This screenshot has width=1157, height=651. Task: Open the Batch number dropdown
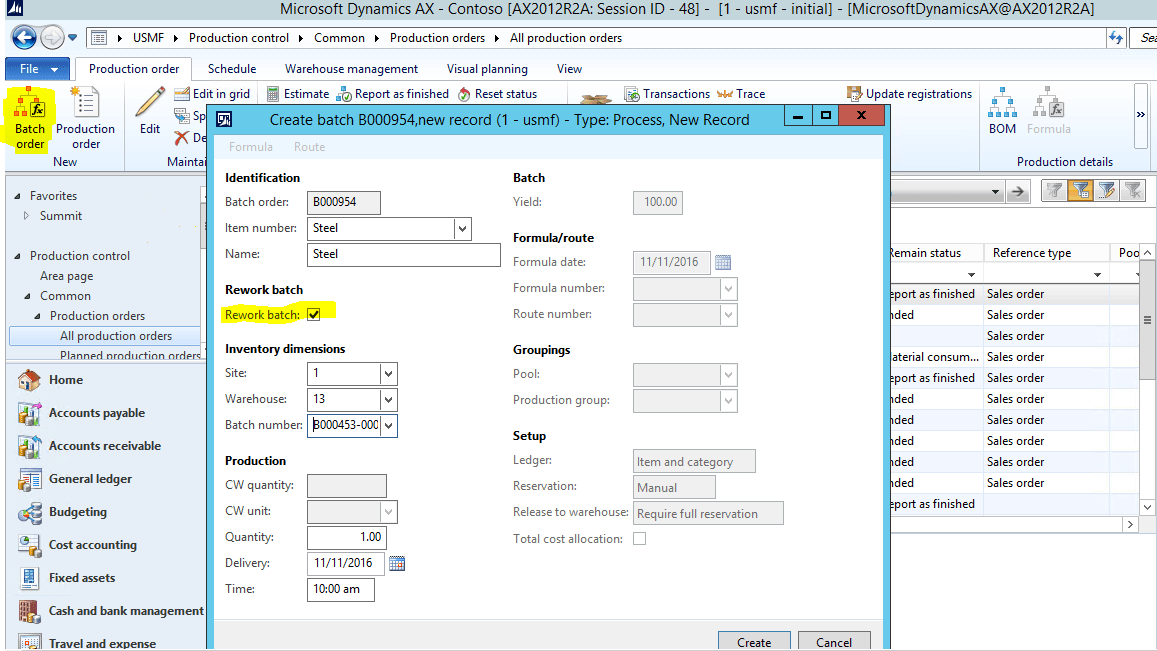pyautogui.click(x=388, y=425)
